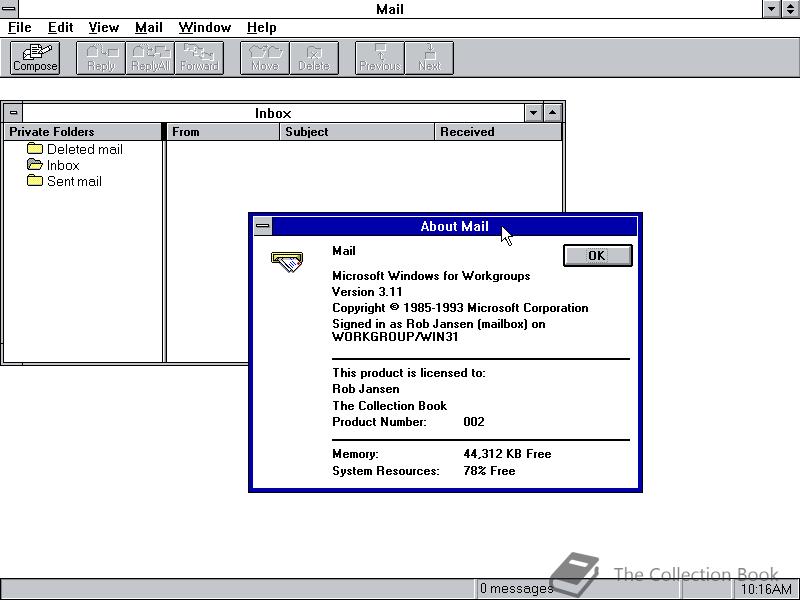Screen dimensions: 800x600
Task: Click the Compose toolbar button
Action: click(x=35, y=58)
